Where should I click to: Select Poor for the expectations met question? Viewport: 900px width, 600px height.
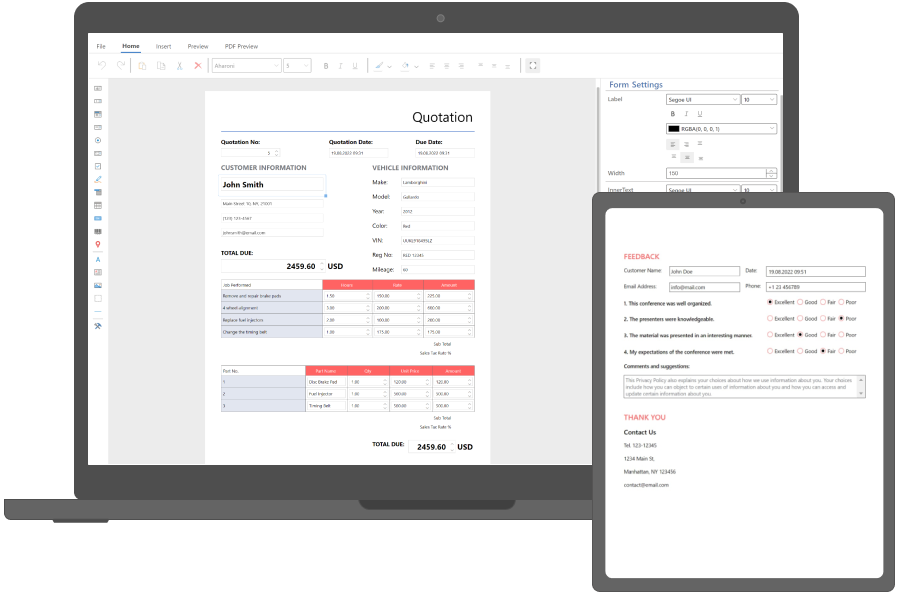click(x=841, y=351)
